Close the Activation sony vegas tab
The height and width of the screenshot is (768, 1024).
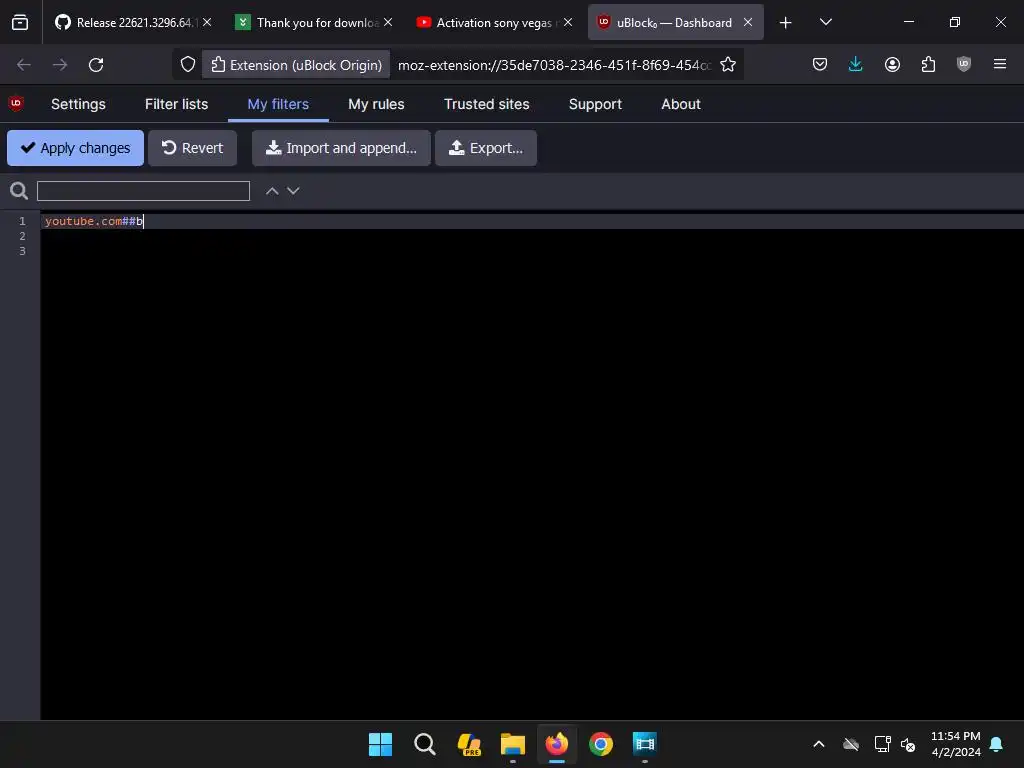coord(568,22)
